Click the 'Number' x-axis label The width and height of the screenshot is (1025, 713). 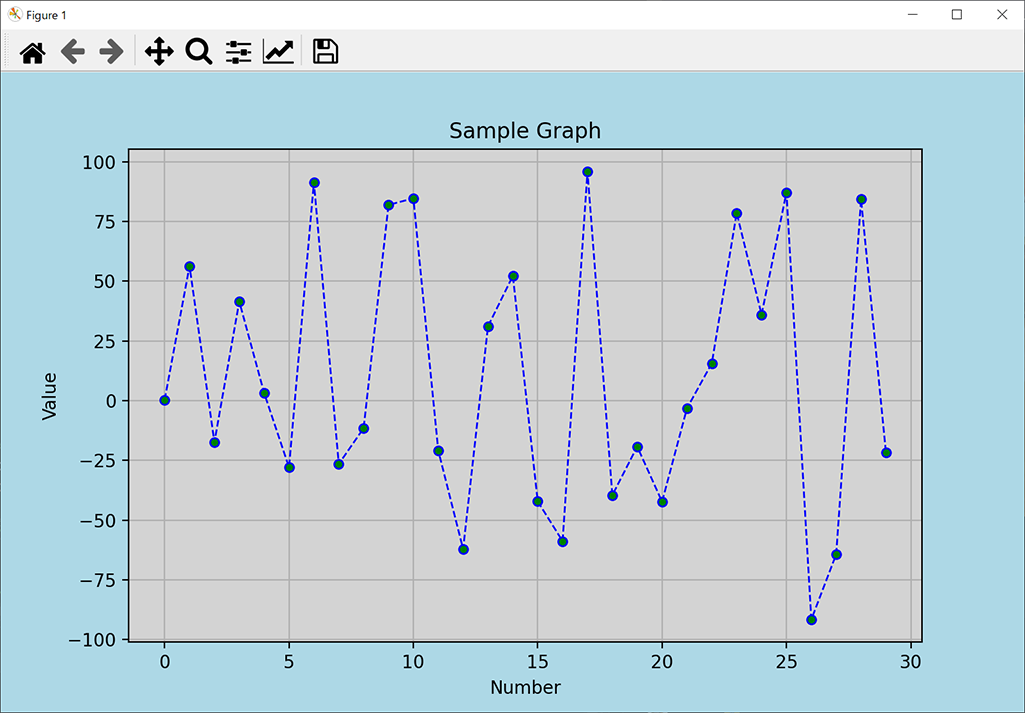click(525, 688)
